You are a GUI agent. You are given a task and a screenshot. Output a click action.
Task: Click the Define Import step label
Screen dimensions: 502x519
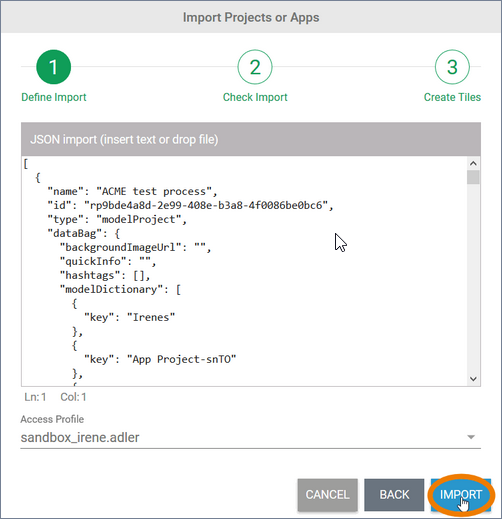click(54, 97)
